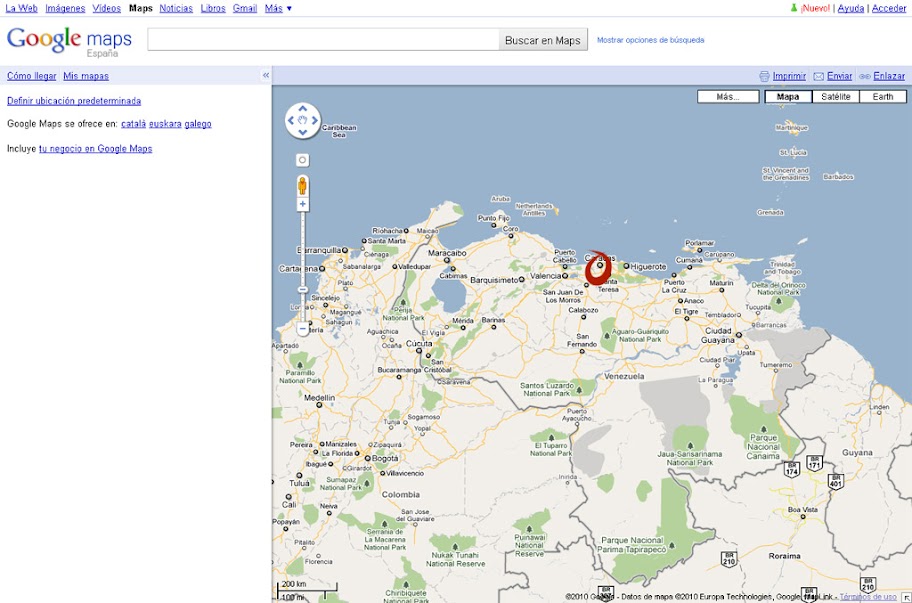Click the BR 174 highway shield
The image size is (912, 603).
coord(792,469)
